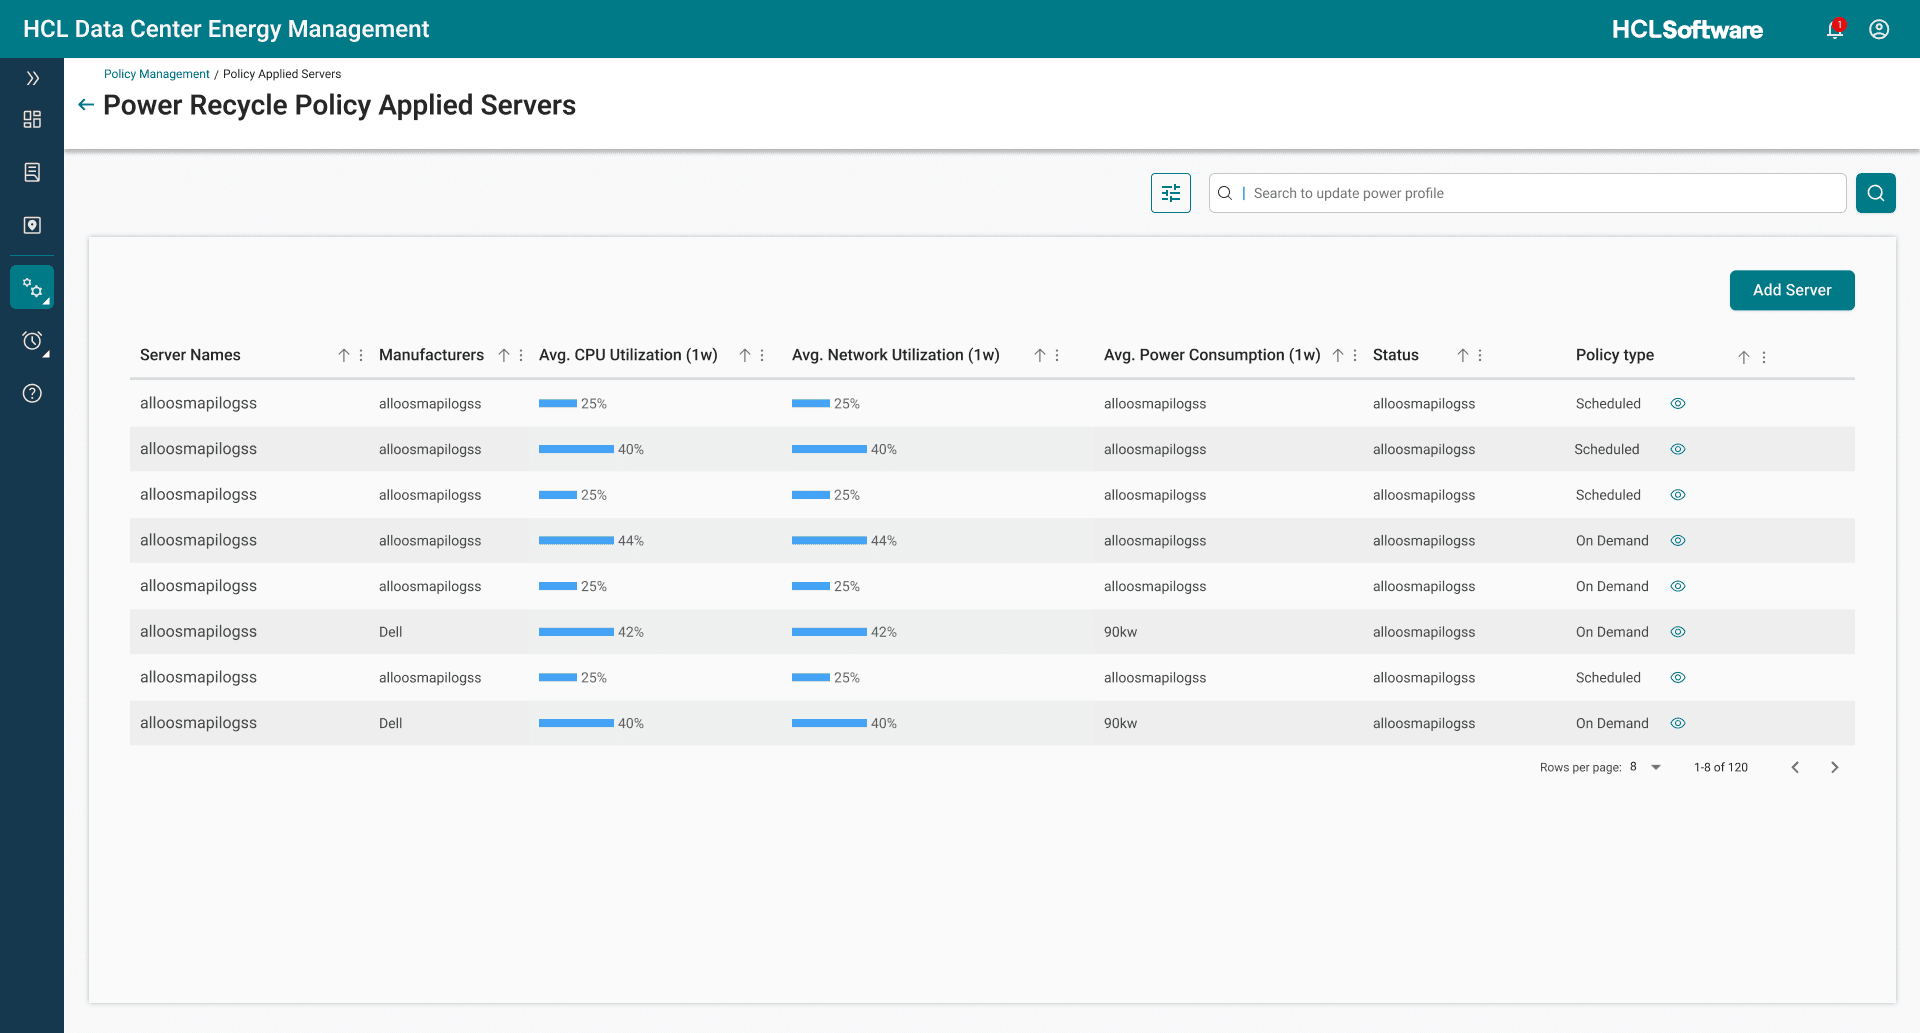The image size is (1920, 1033).
Task: Follow the Policy Management breadcrumb link
Action: tap(156, 74)
